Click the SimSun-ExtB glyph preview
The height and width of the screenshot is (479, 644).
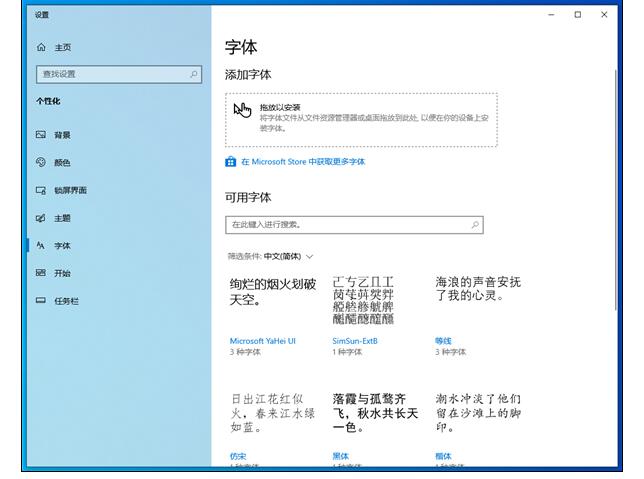pos(363,300)
